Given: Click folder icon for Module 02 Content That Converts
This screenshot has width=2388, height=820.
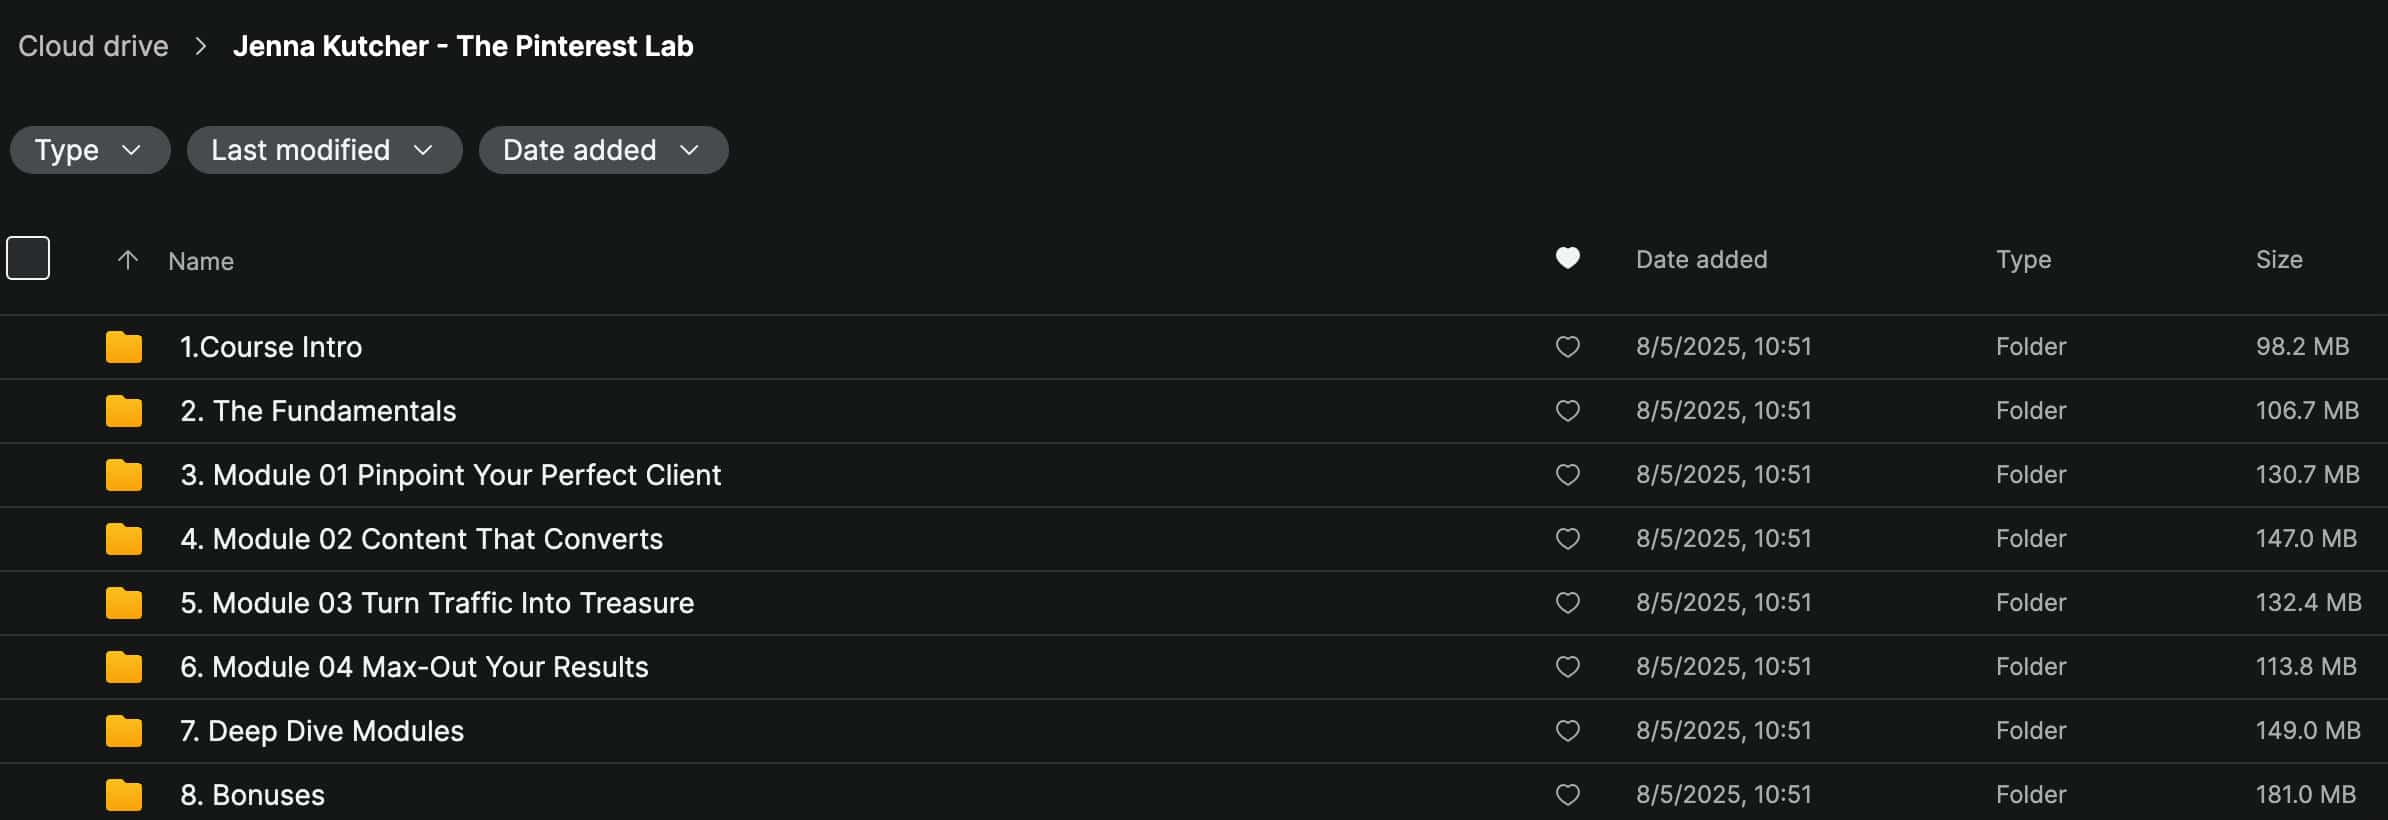Looking at the screenshot, I should click(x=123, y=539).
